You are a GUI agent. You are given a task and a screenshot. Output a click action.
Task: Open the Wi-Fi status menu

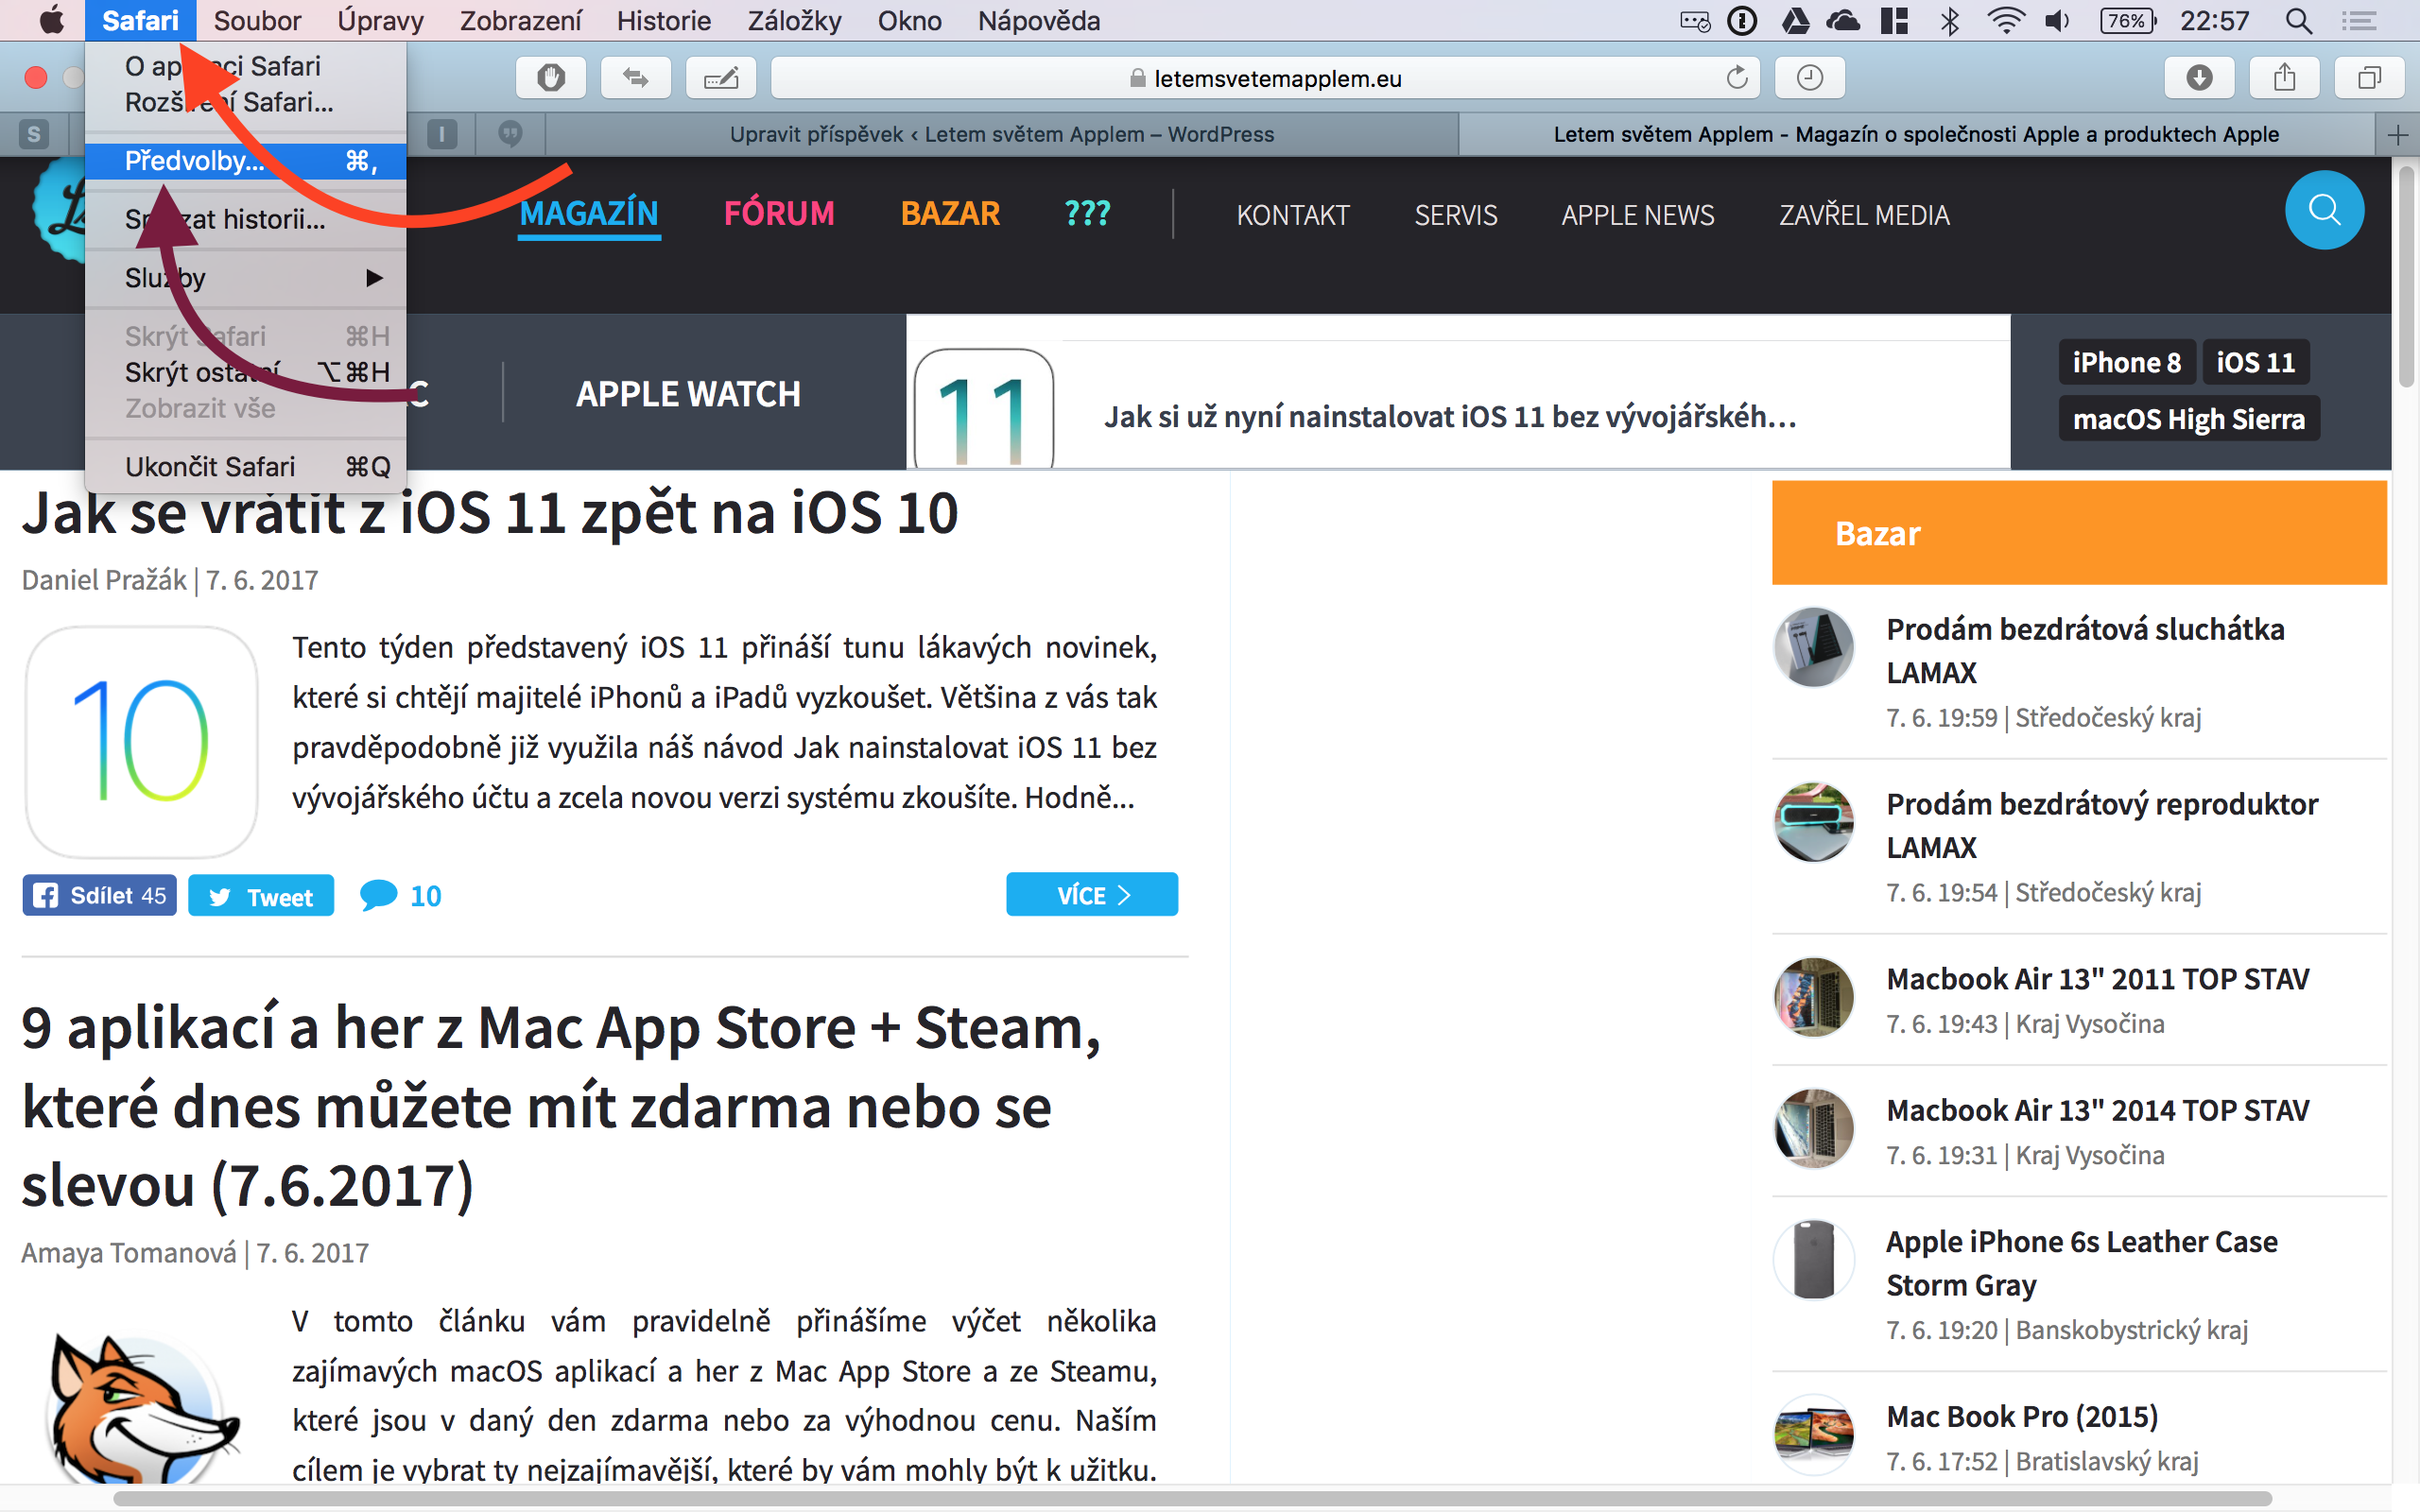tap(2005, 21)
